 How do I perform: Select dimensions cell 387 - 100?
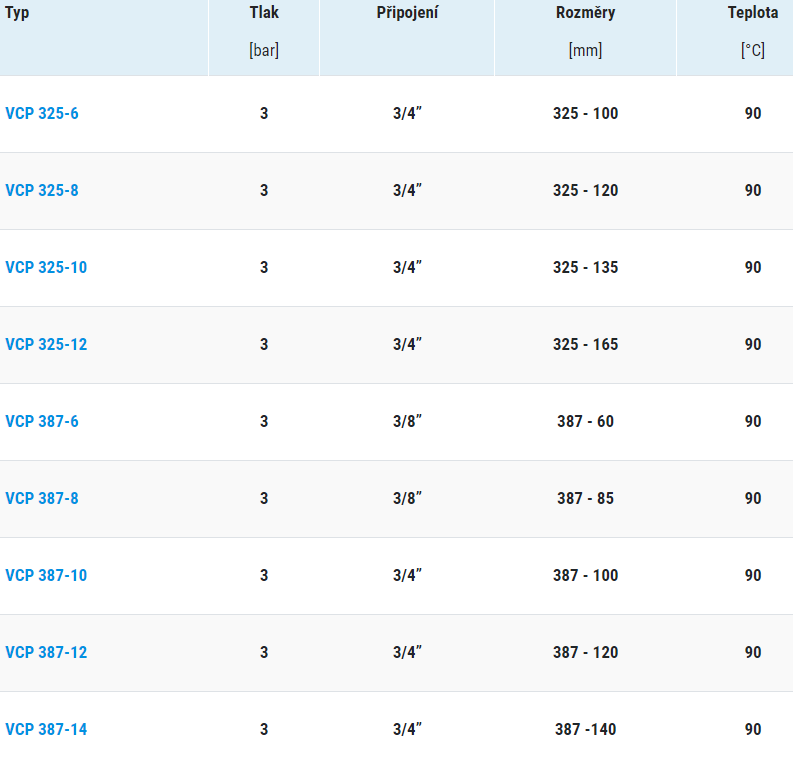pyautogui.click(x=586, y=575)
